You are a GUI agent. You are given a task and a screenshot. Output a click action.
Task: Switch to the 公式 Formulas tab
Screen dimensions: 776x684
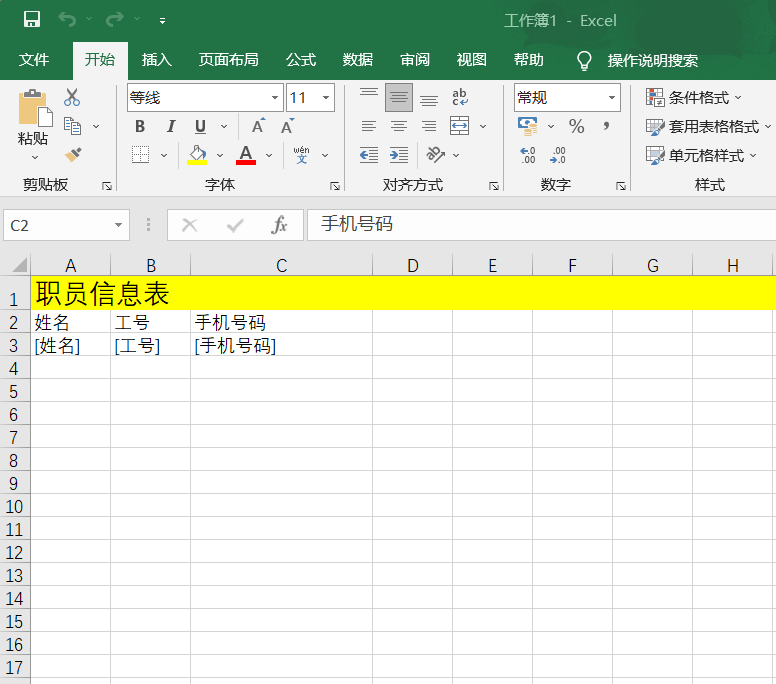301,60
